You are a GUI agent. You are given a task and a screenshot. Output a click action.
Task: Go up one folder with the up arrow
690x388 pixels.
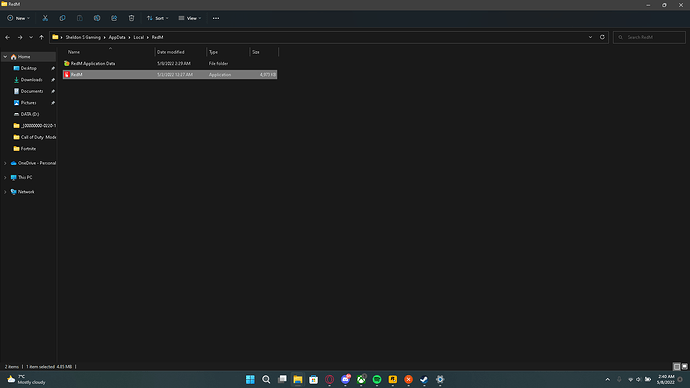(x=41, y=37)
